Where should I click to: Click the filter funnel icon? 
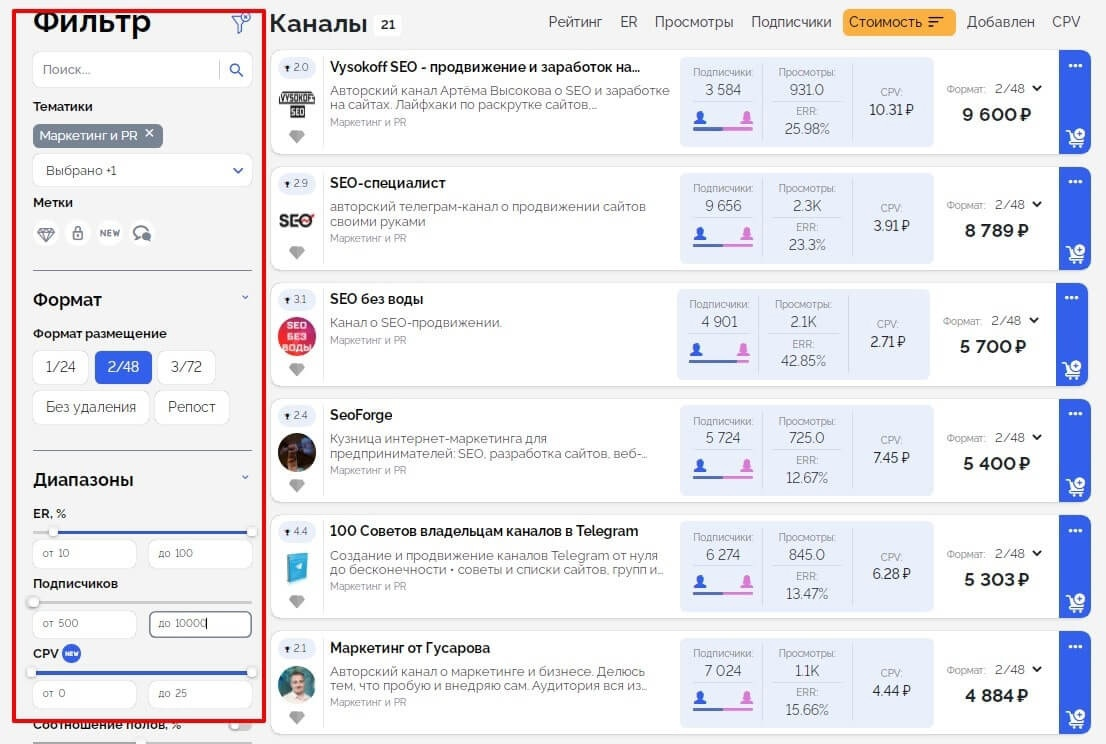tap(241, 23)
